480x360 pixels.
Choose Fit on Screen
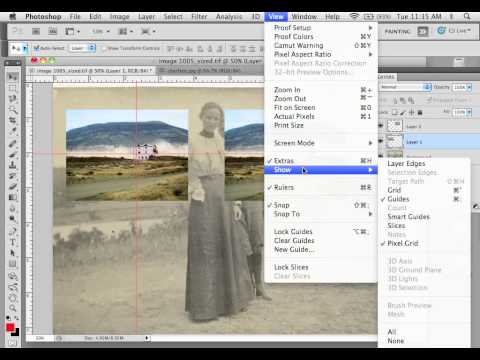[321, 107]
